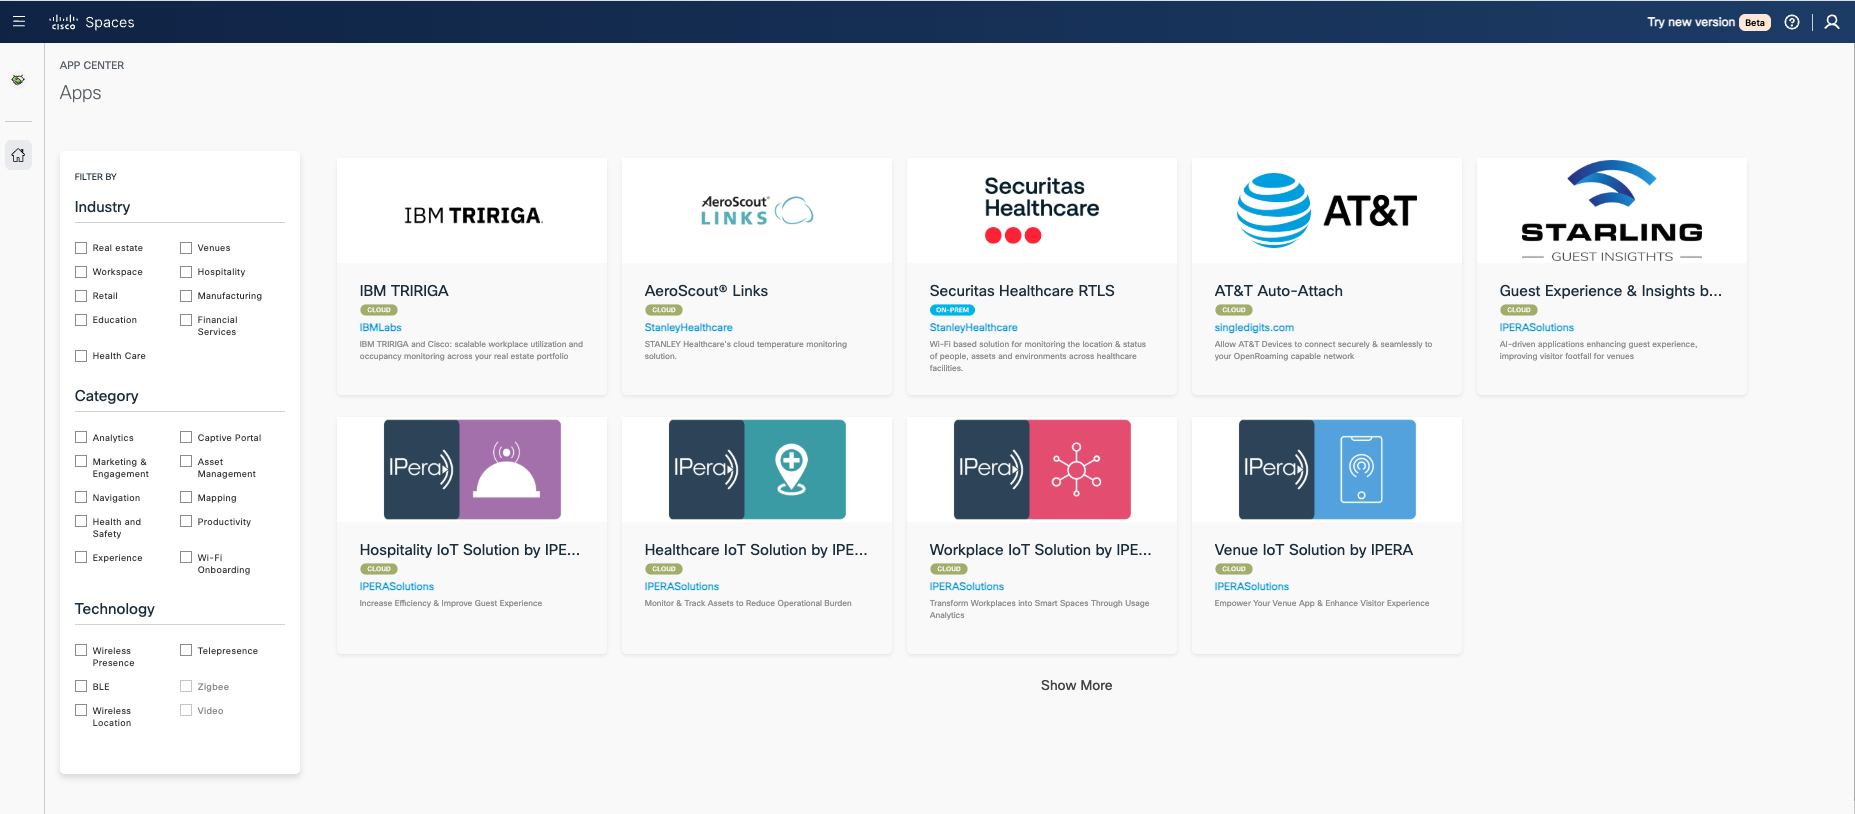The width and height of the screenshot is (1855, 814).
Task: Click the home icon in sidebar
Action: 18,155
